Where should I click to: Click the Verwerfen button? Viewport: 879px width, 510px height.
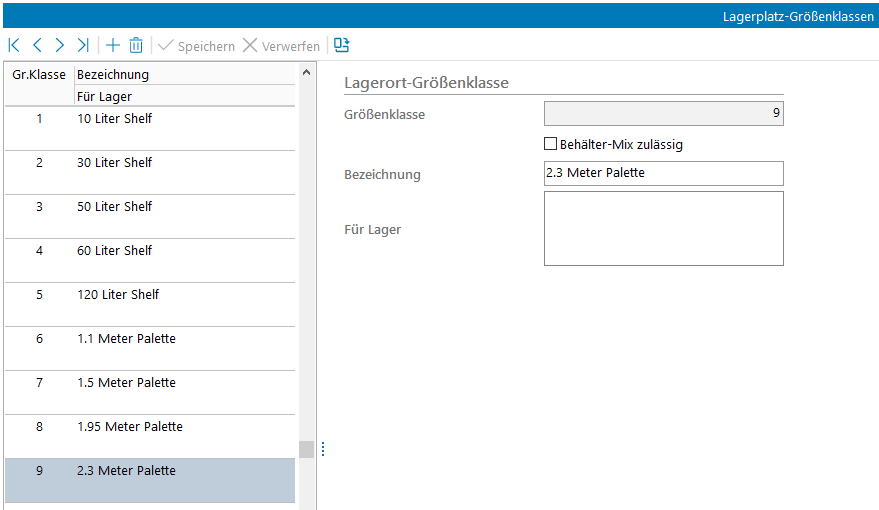tap(281, 46)
